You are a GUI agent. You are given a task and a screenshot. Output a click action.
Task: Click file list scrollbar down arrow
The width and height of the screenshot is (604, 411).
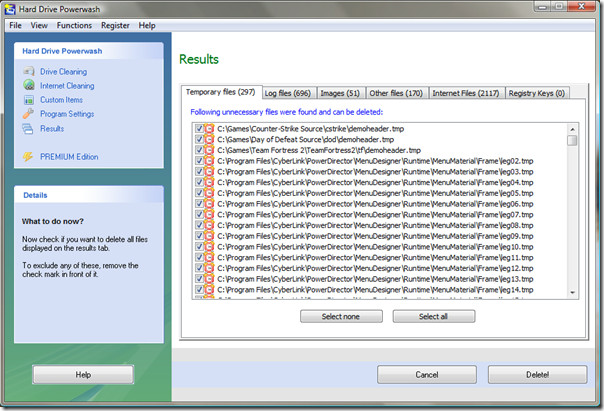[572, 293]
